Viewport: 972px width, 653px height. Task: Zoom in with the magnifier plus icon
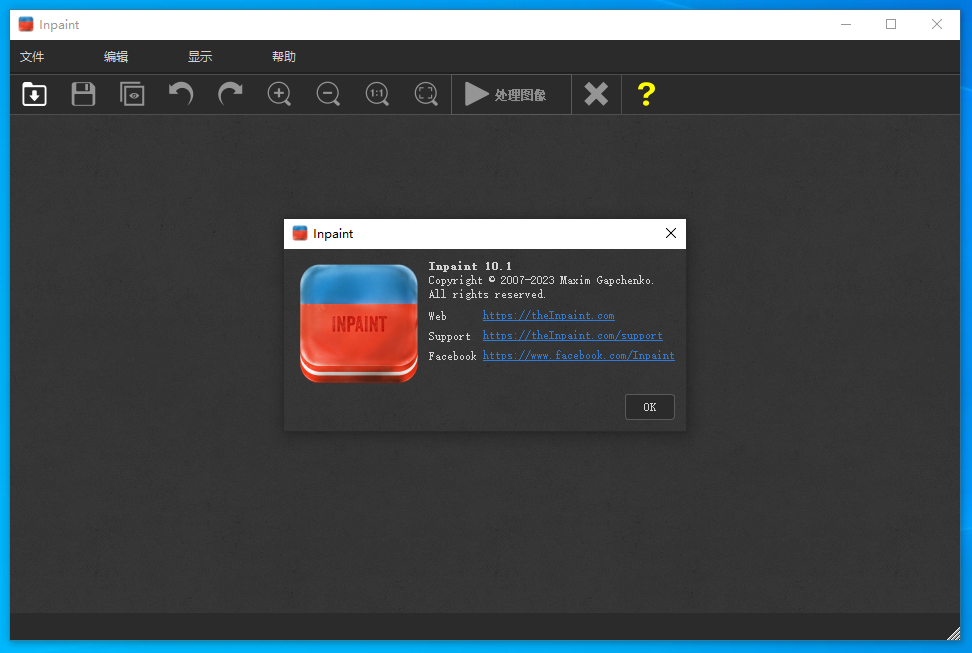(x=279, y=94)
